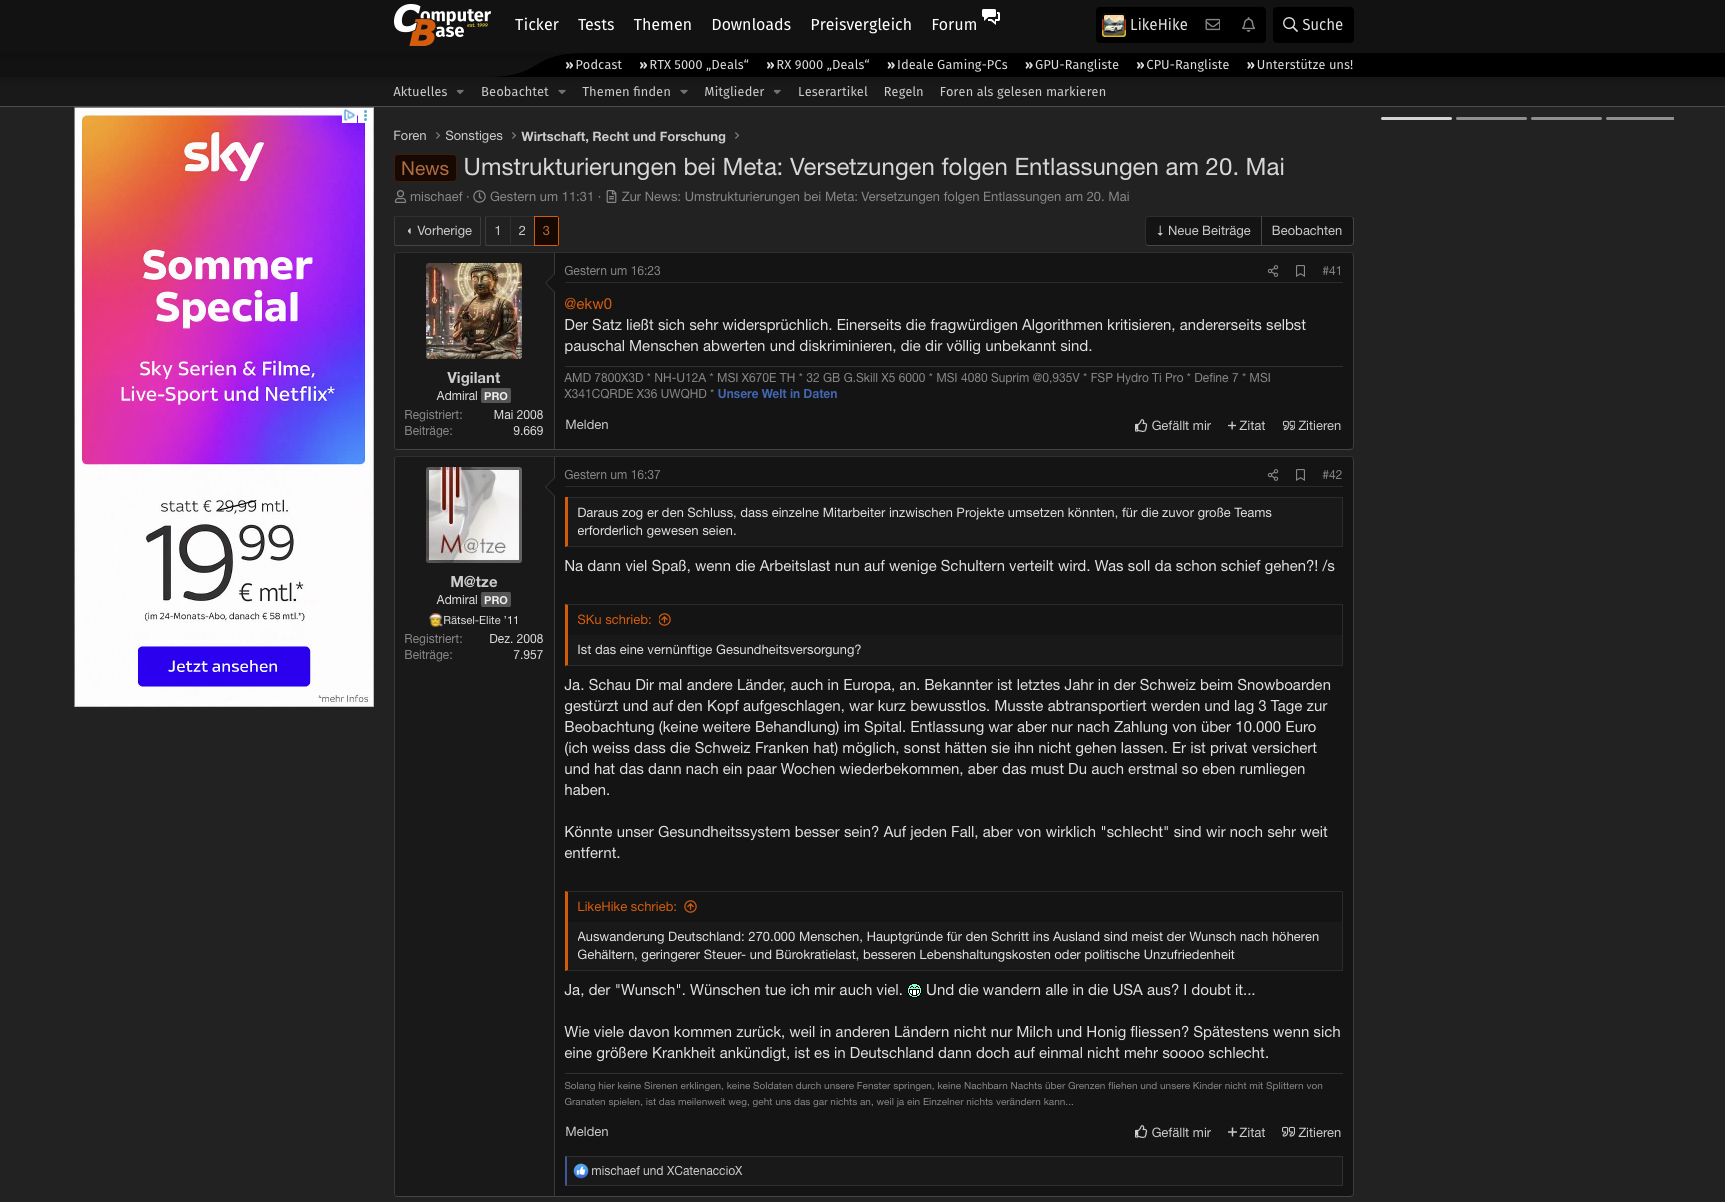Like post #41 with Gefällt mir

pos(1172,426)
